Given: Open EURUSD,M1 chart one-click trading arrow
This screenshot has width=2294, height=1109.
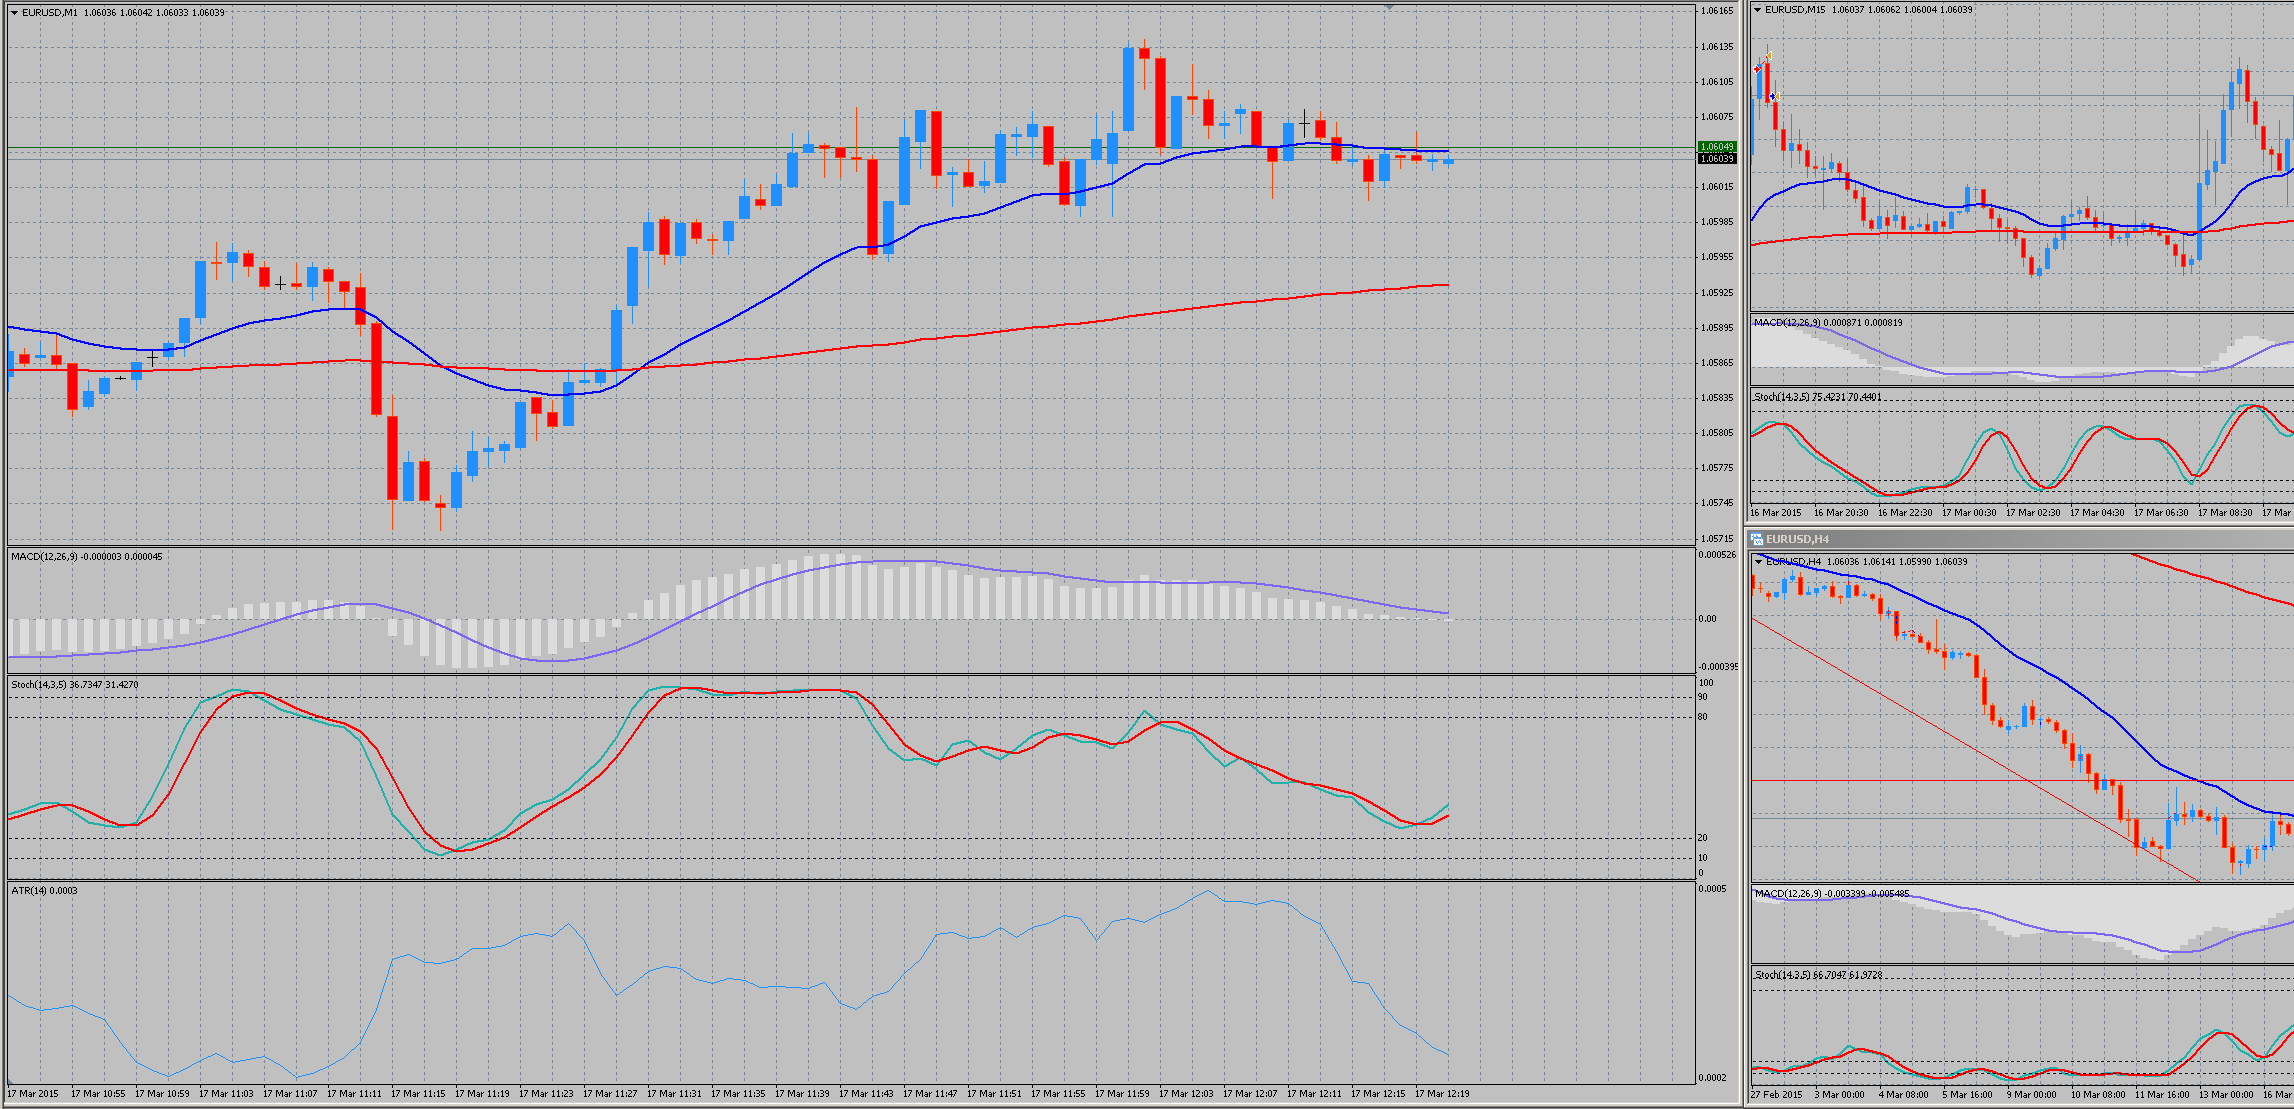Looking at the screenshot, I should pyautogui.click(x=14, y=13).
